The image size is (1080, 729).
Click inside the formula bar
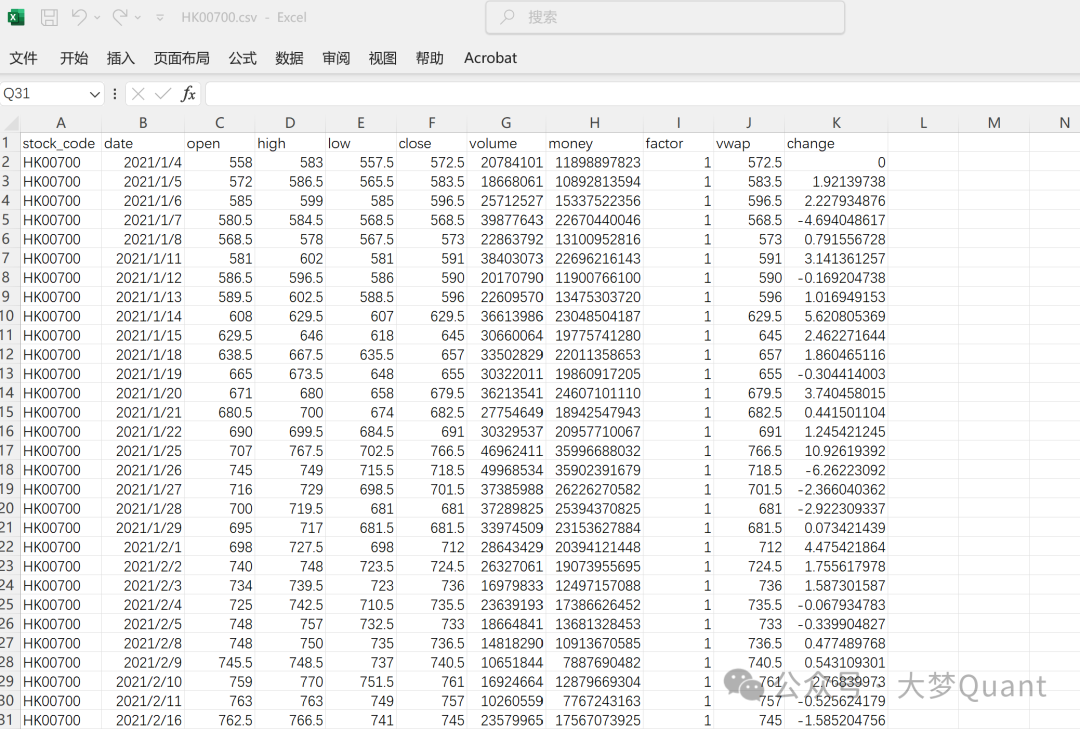point(642,94)
